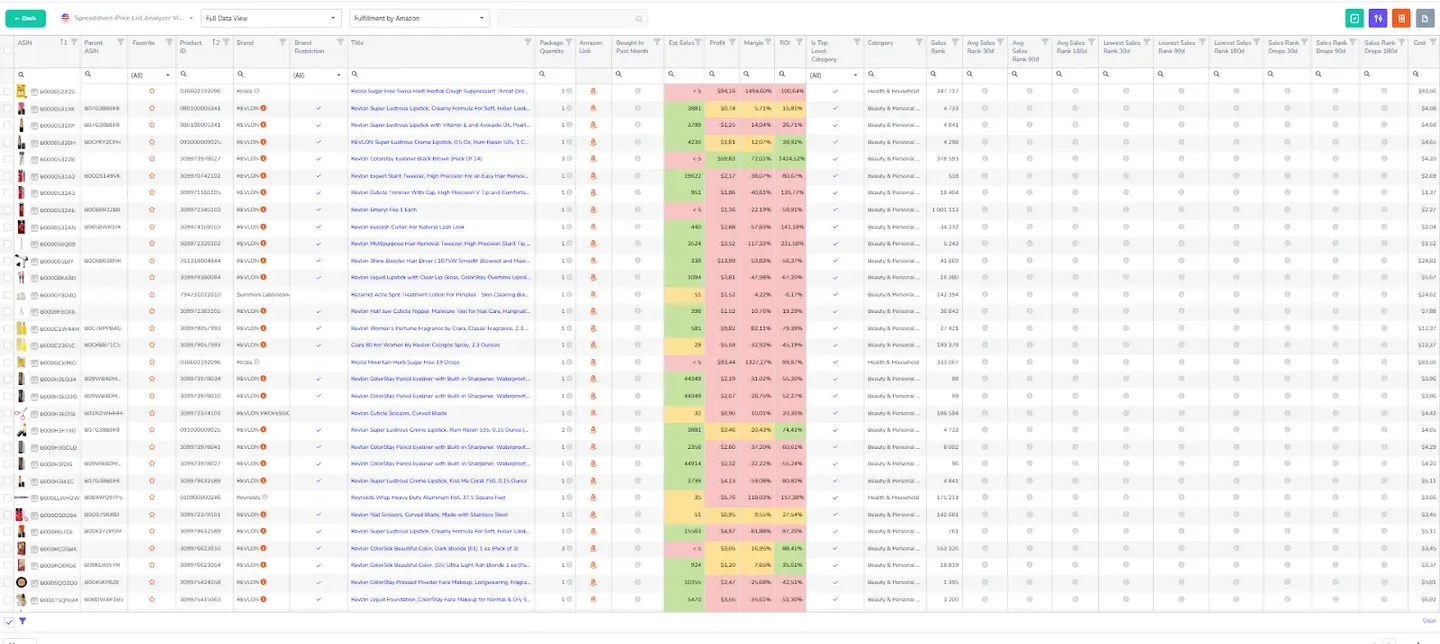1440x644 pixels.
Task: Click the purple sliders settings icon
Action: 1378,18
